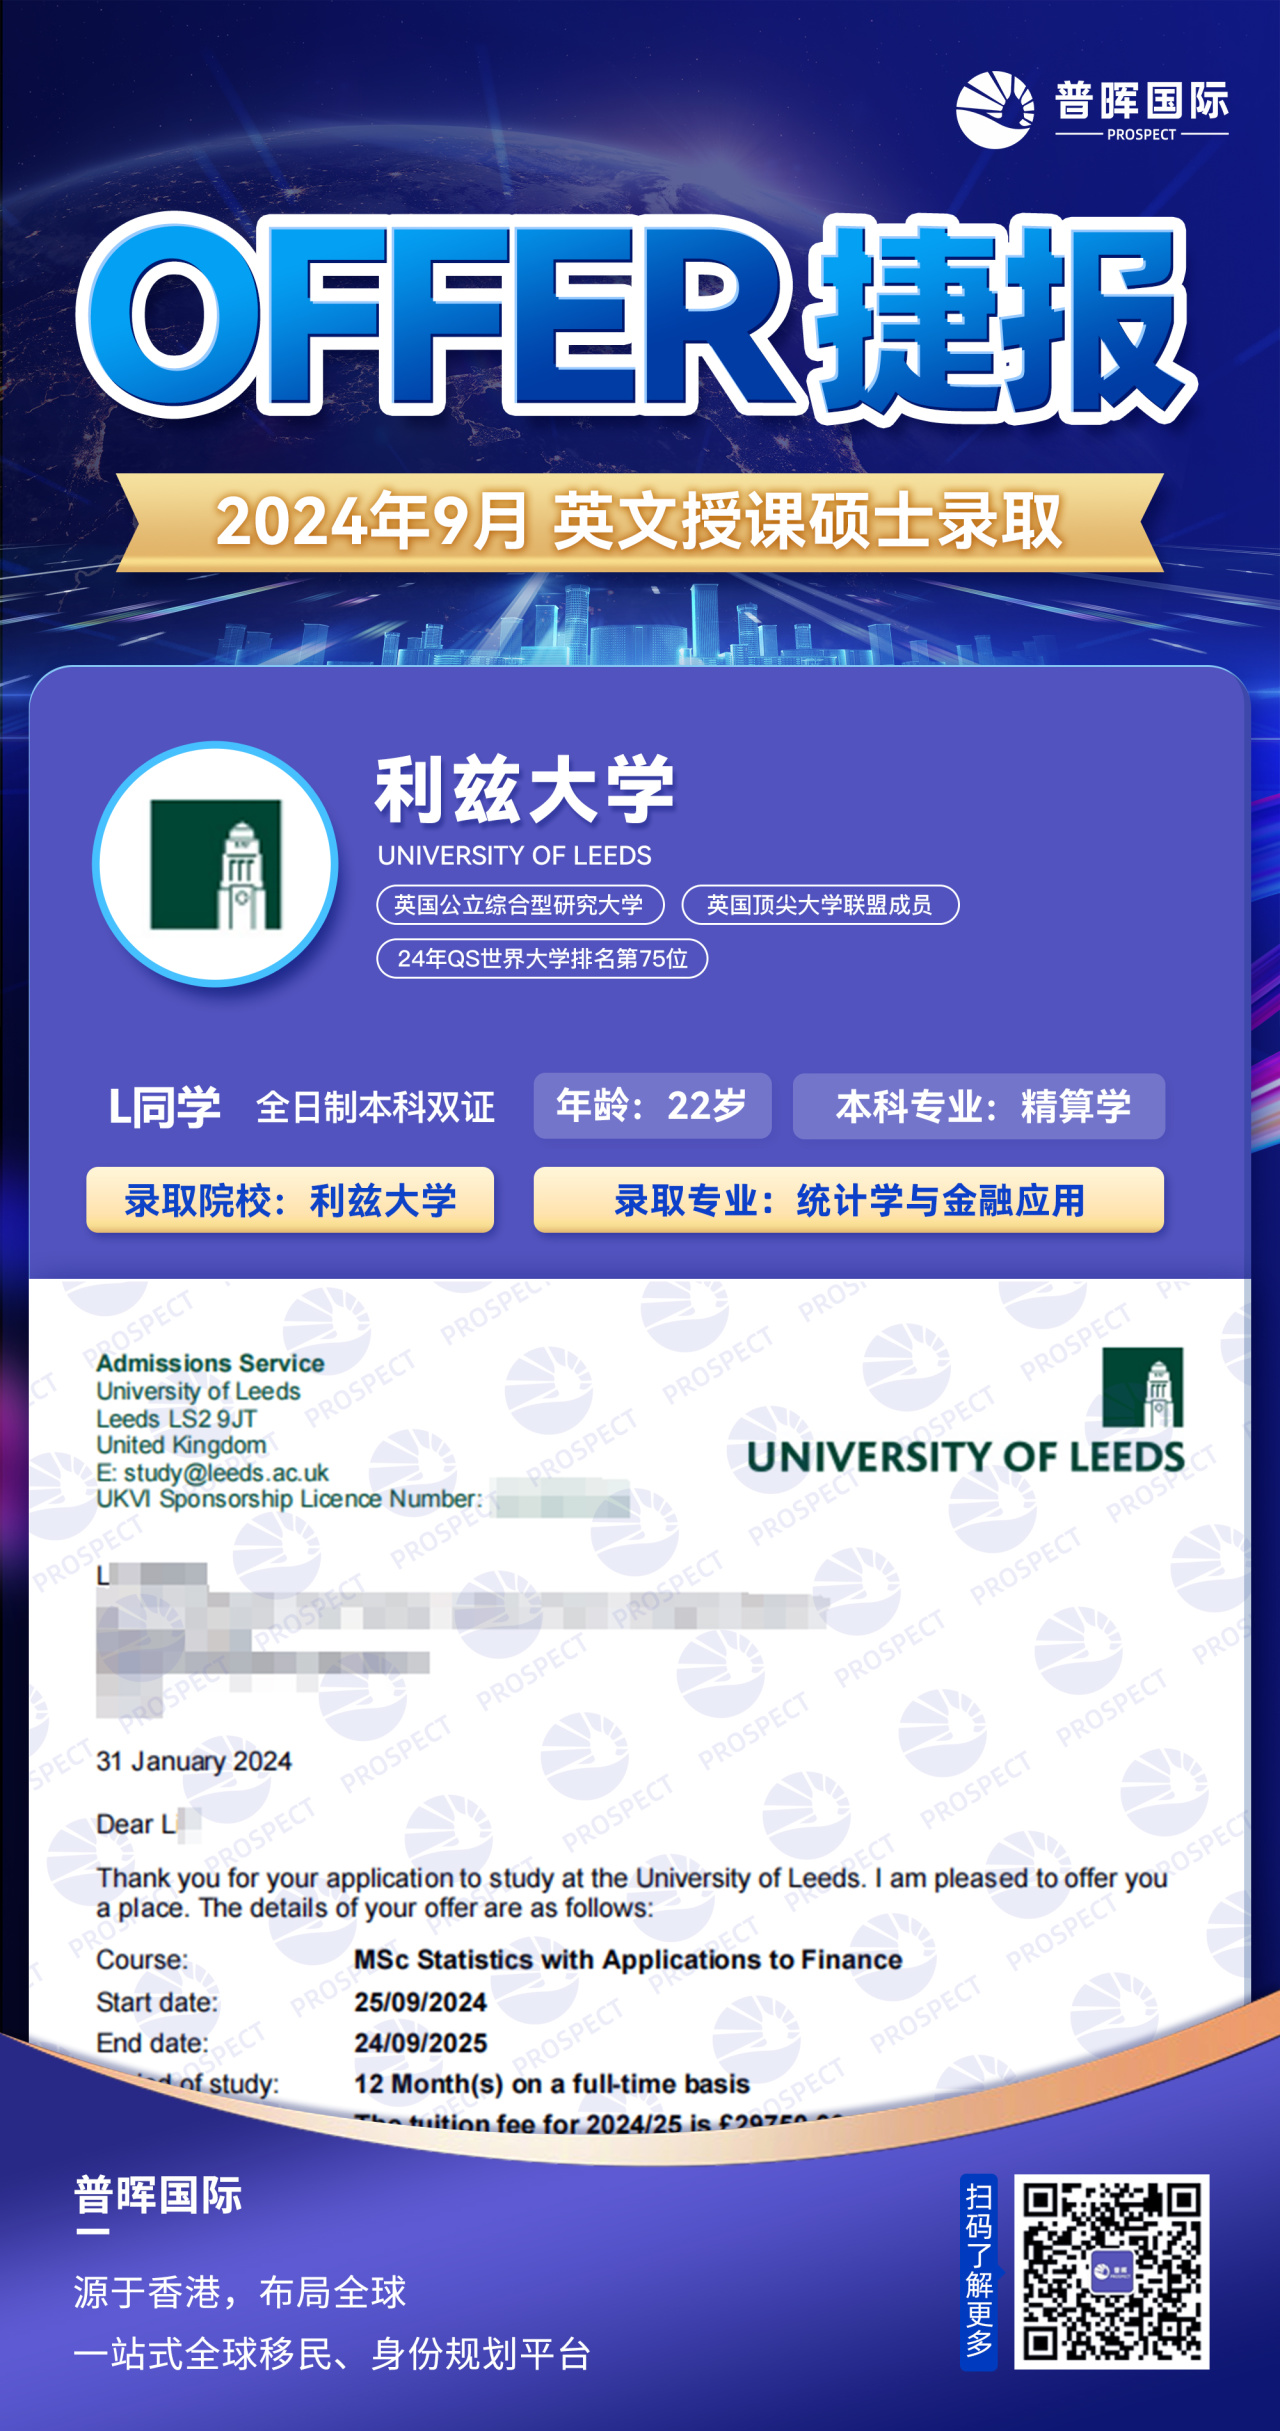Click the 录取专业：统计学与金融应用 label
Screen dimensions: 1280x2431
coord(849,1200)
